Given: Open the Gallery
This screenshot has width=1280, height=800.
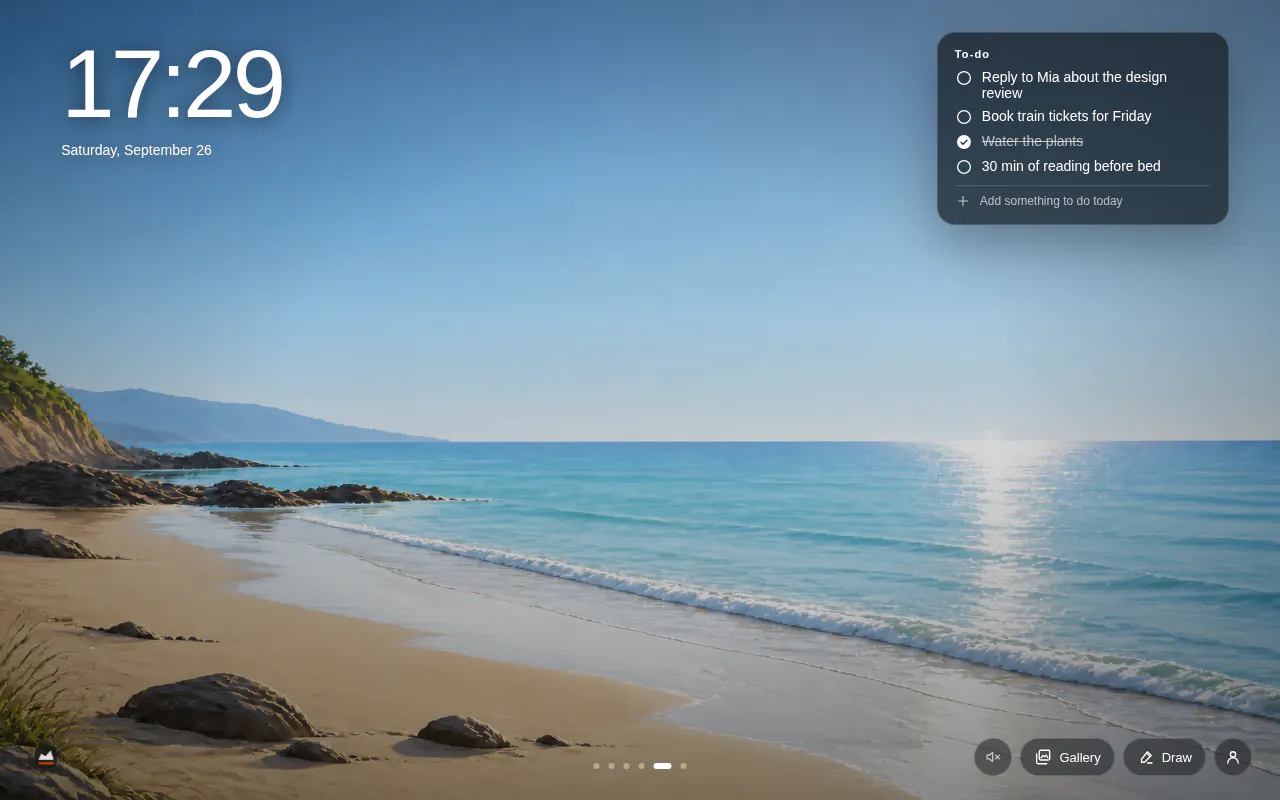Looking at the screenshot, I should point(1067,757).
